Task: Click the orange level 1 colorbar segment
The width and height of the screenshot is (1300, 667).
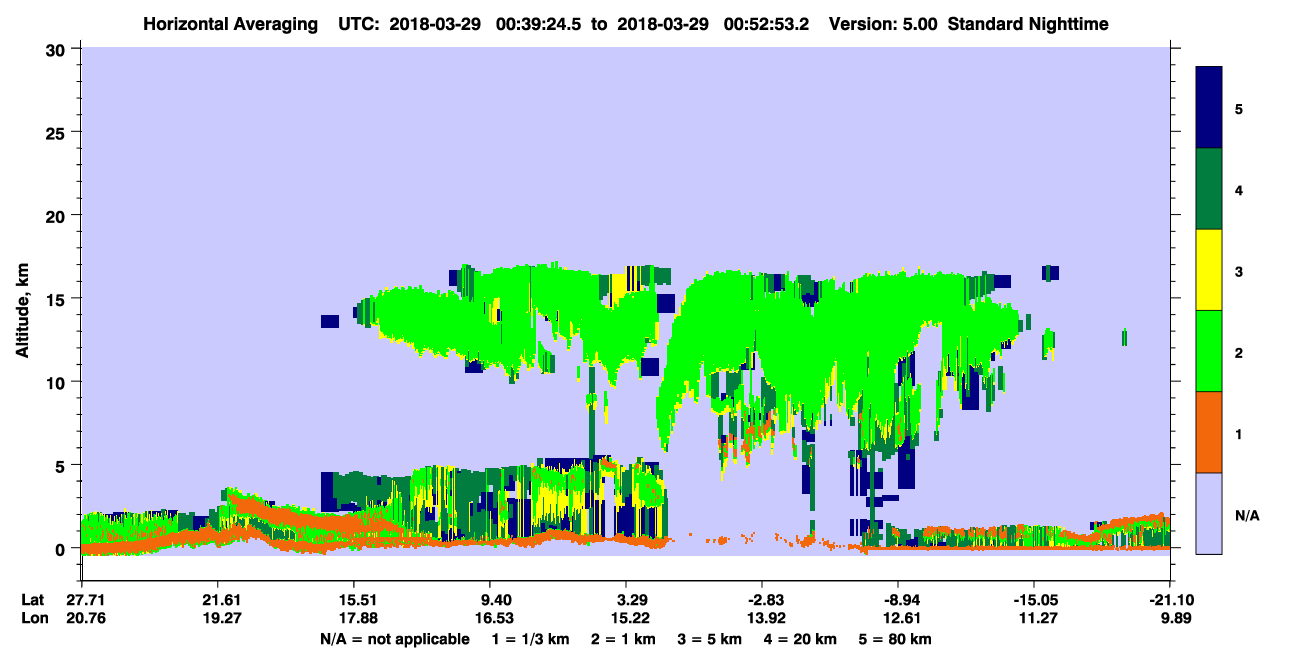Action: coord(1209,432)
